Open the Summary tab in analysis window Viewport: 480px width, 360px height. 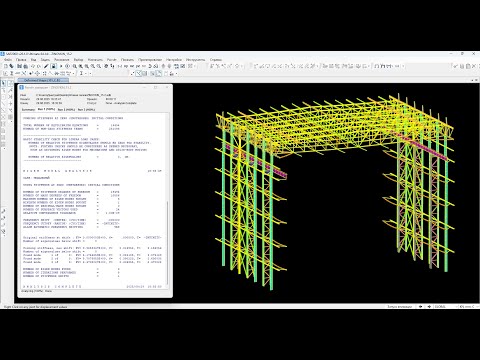(x=28, y=109)
